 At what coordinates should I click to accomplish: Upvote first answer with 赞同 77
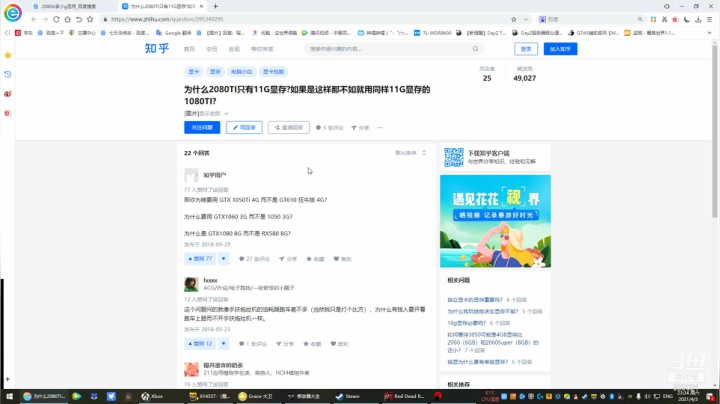click(x=200, y=259)
